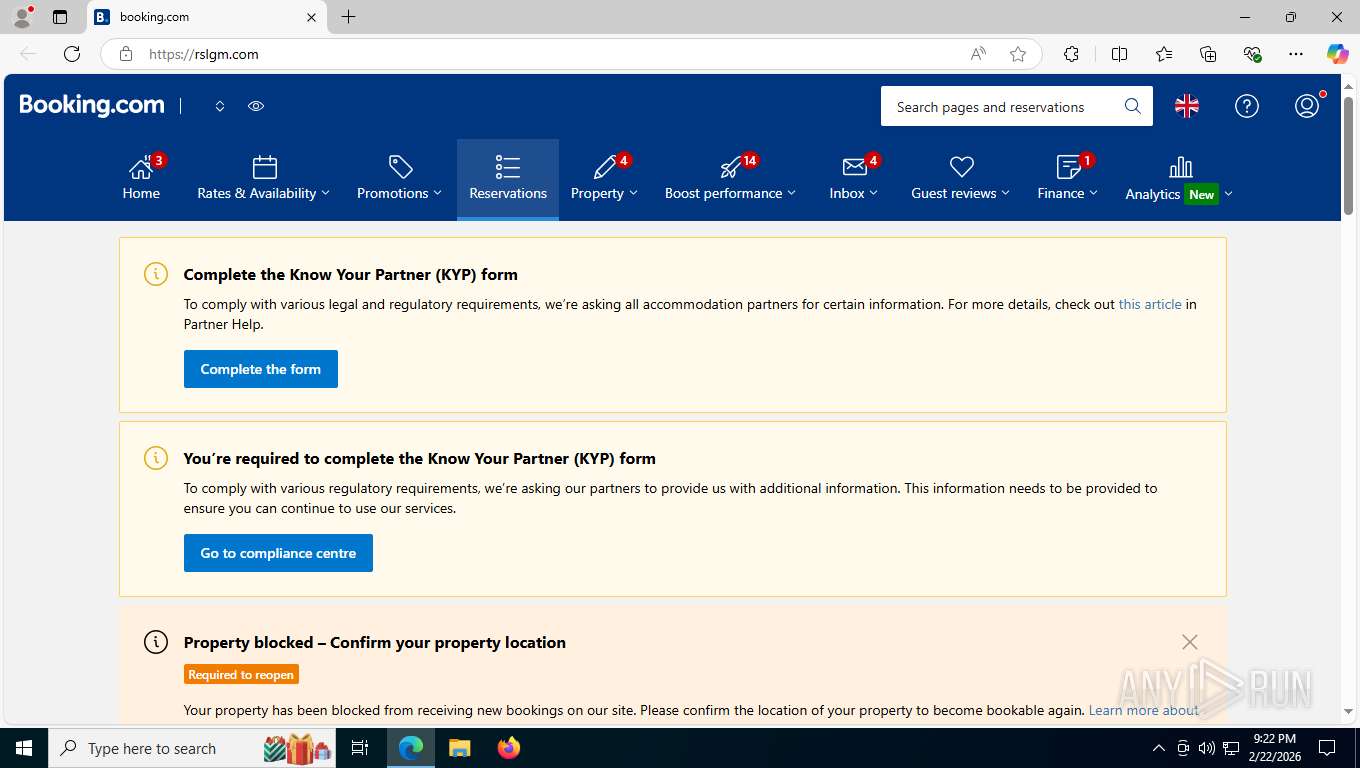Toggle the split screen icon
Image resolution: width=1360 pixels, height=768 pixels.
pos(1119,54)
